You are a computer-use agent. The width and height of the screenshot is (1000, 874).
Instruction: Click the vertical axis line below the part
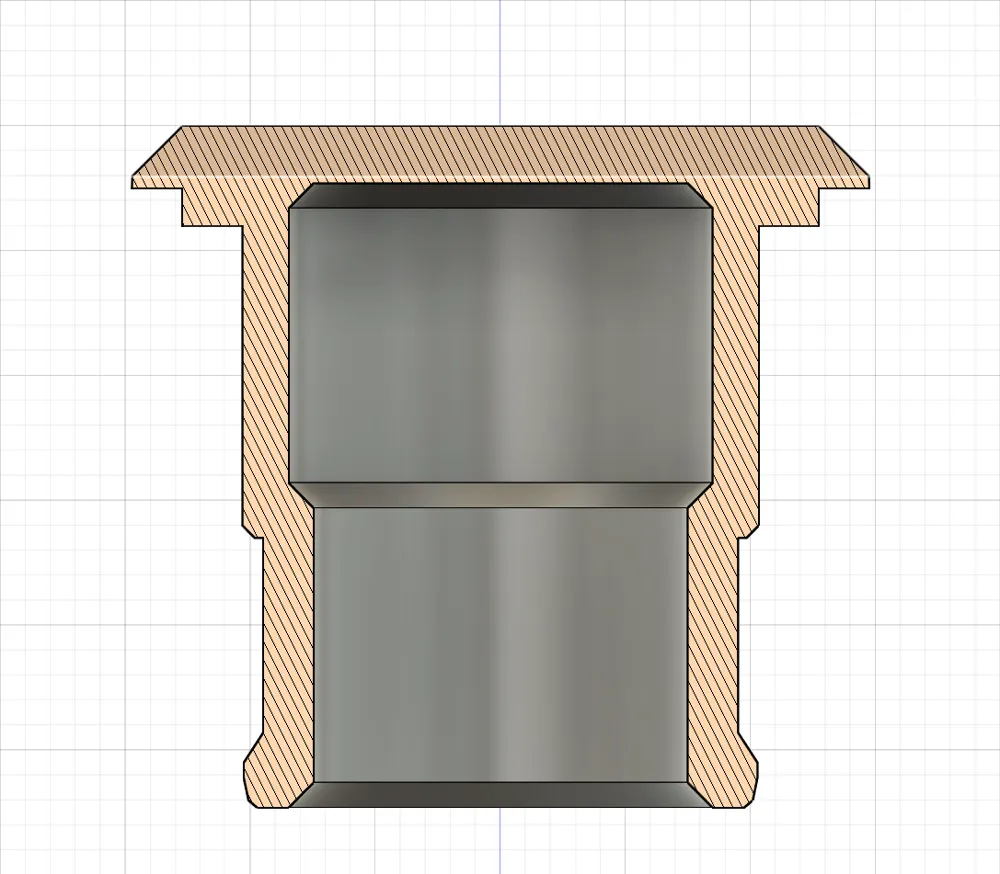click(500, 841)
